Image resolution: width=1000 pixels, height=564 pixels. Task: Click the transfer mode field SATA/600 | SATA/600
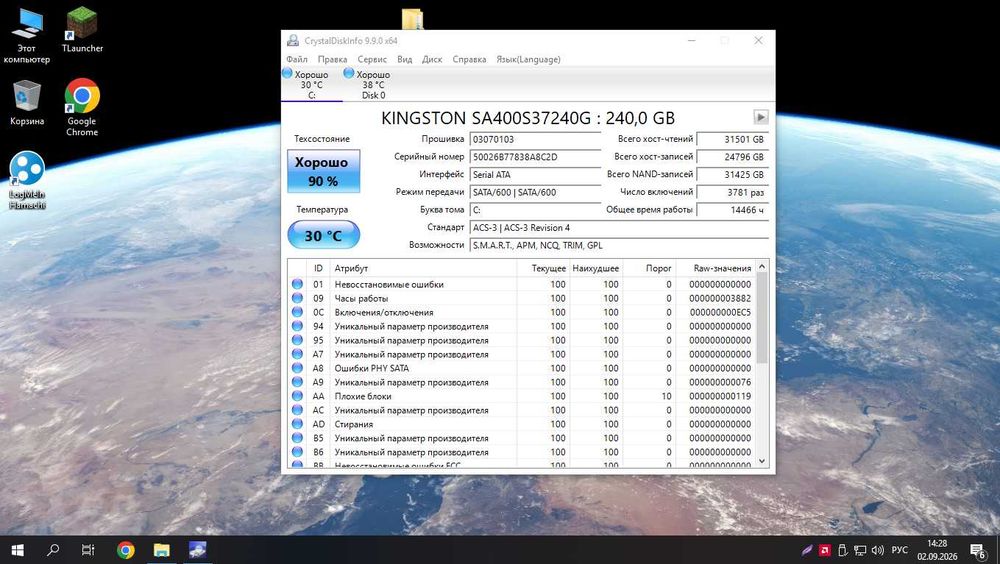534,192
